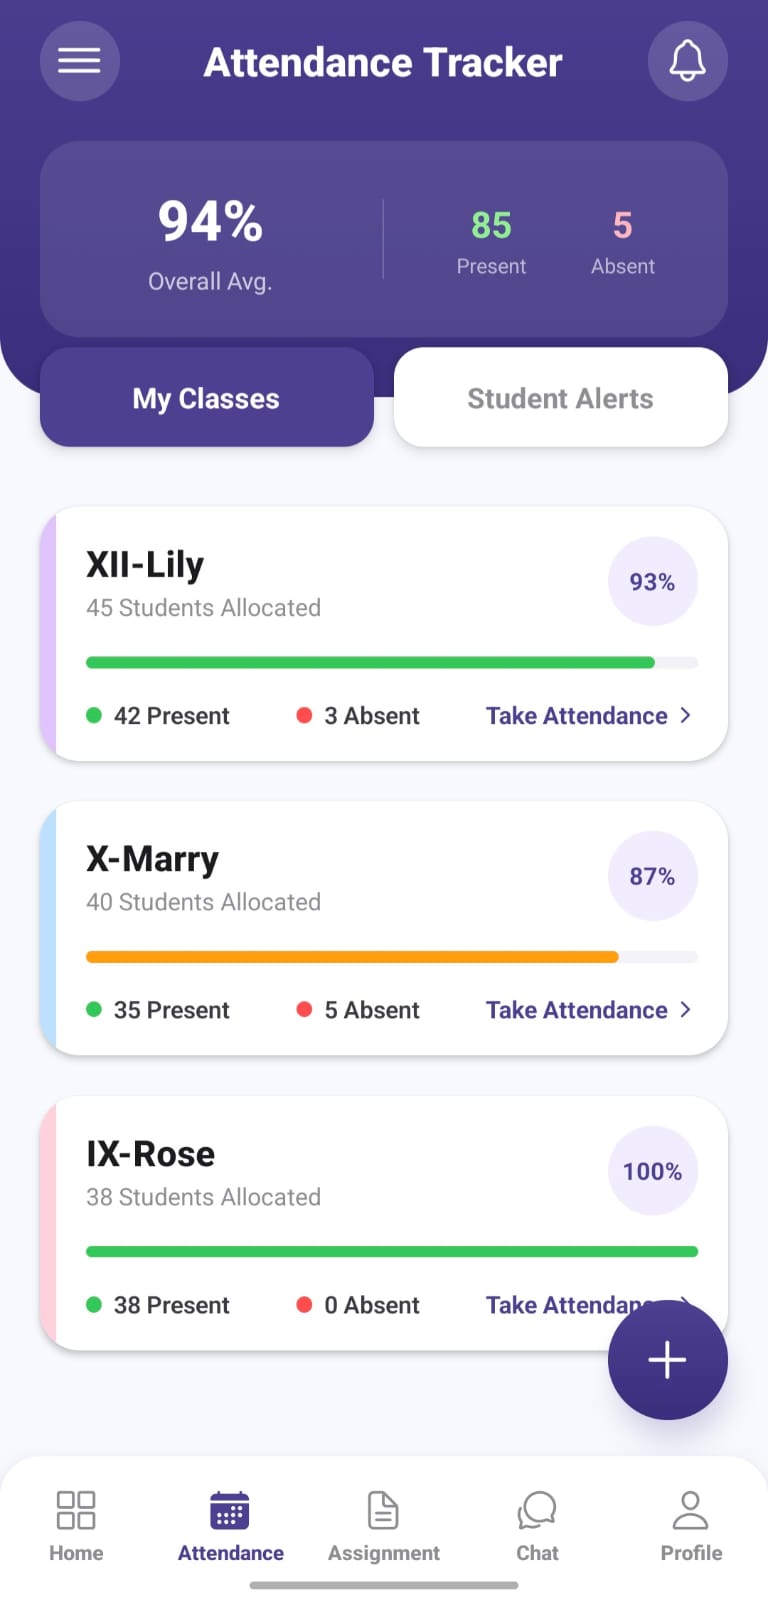This screenshot has height=1600, width=768.
Task: Tap the 94% Overall Avg. summary
Action: pos(210,242)
